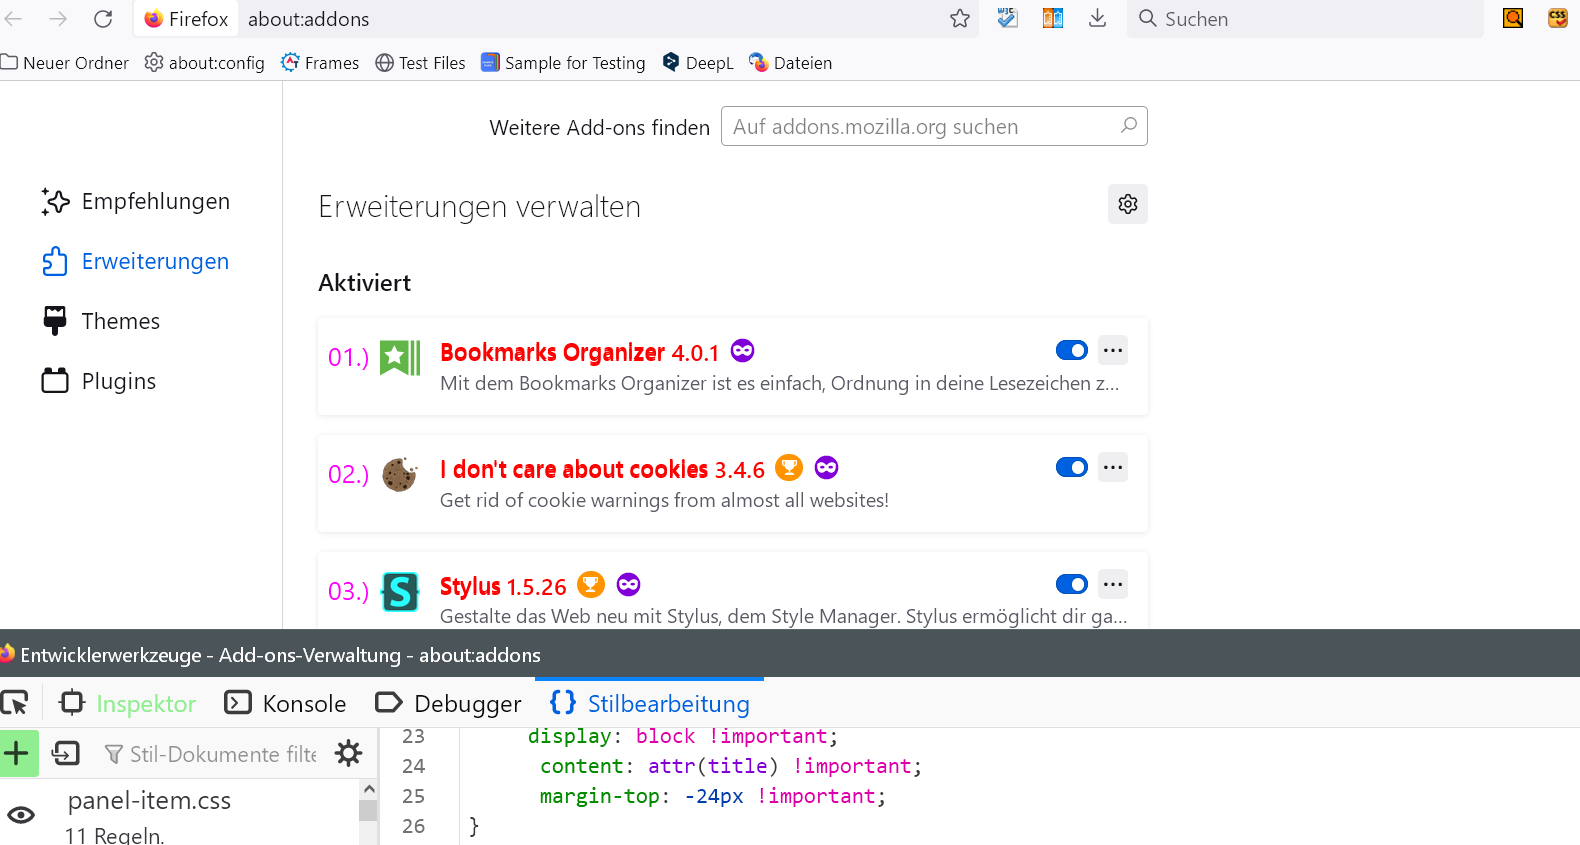Open the Plugins category
Screen dimensions: 1580x845
click(x=118, y=381)
